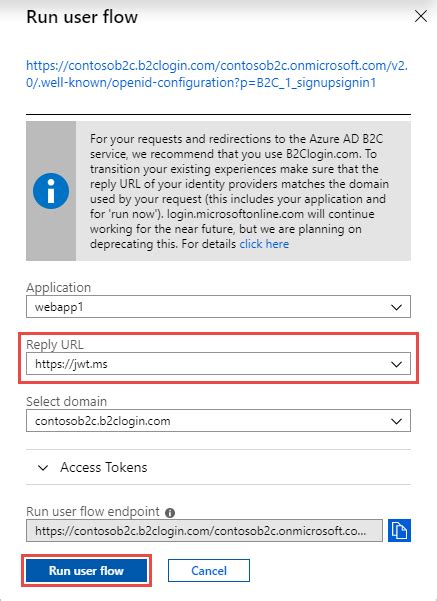Expand the Access Tokens section chevron
The width and height of the screenshot is (437, 601).
click(43, 468)
